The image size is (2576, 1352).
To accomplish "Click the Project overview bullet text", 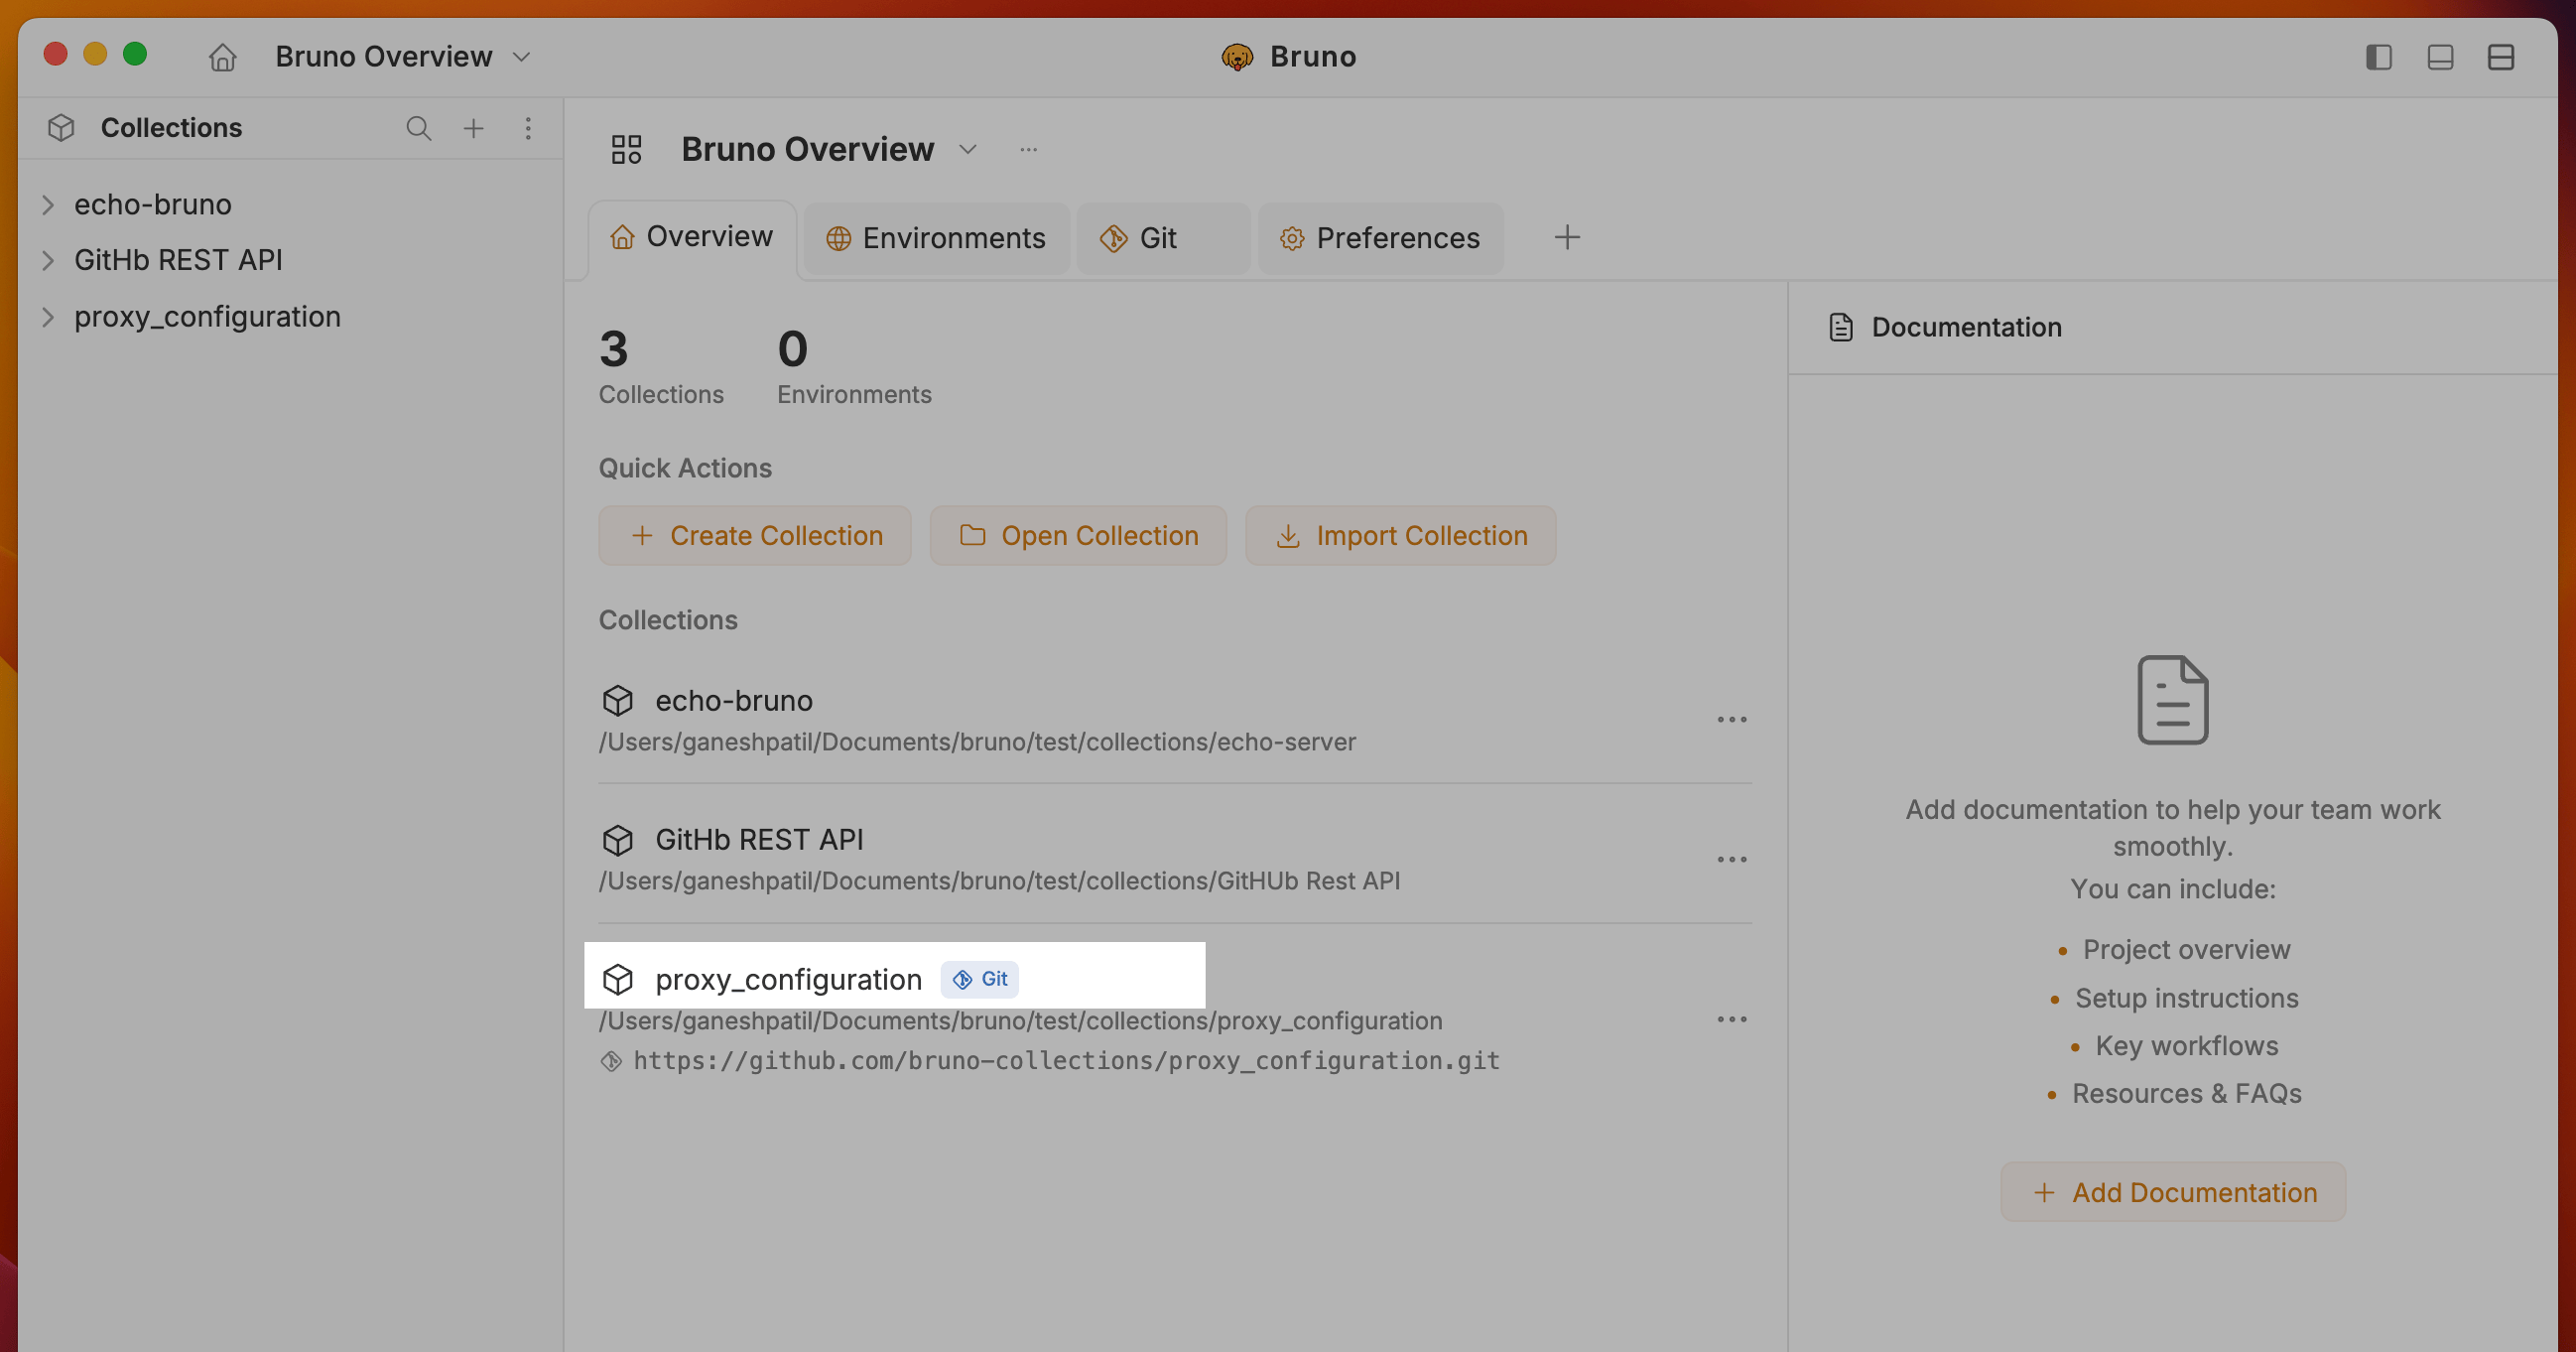I will [x=2186, y=949].
